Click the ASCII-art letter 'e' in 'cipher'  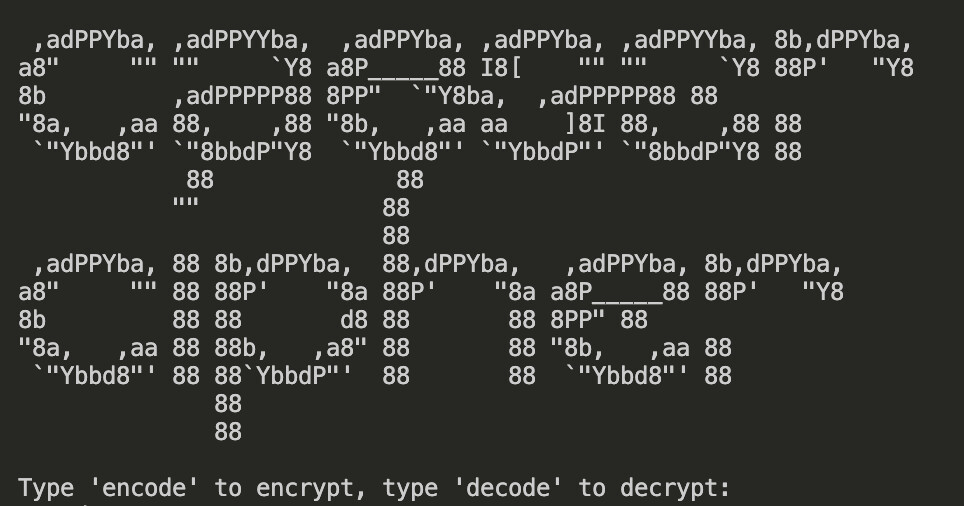click(x=620, y=320)
